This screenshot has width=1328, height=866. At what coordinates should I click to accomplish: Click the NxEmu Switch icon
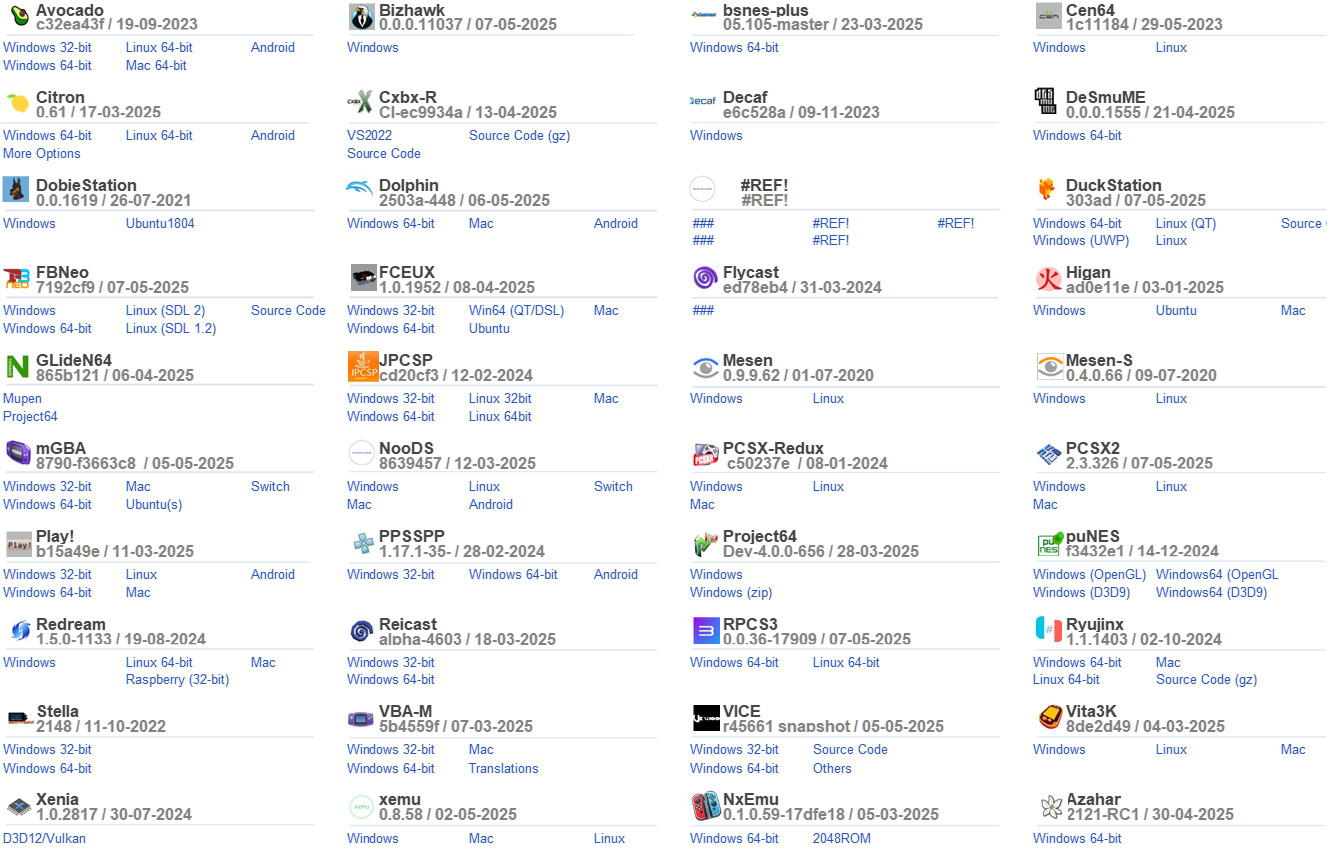(706, 806)
